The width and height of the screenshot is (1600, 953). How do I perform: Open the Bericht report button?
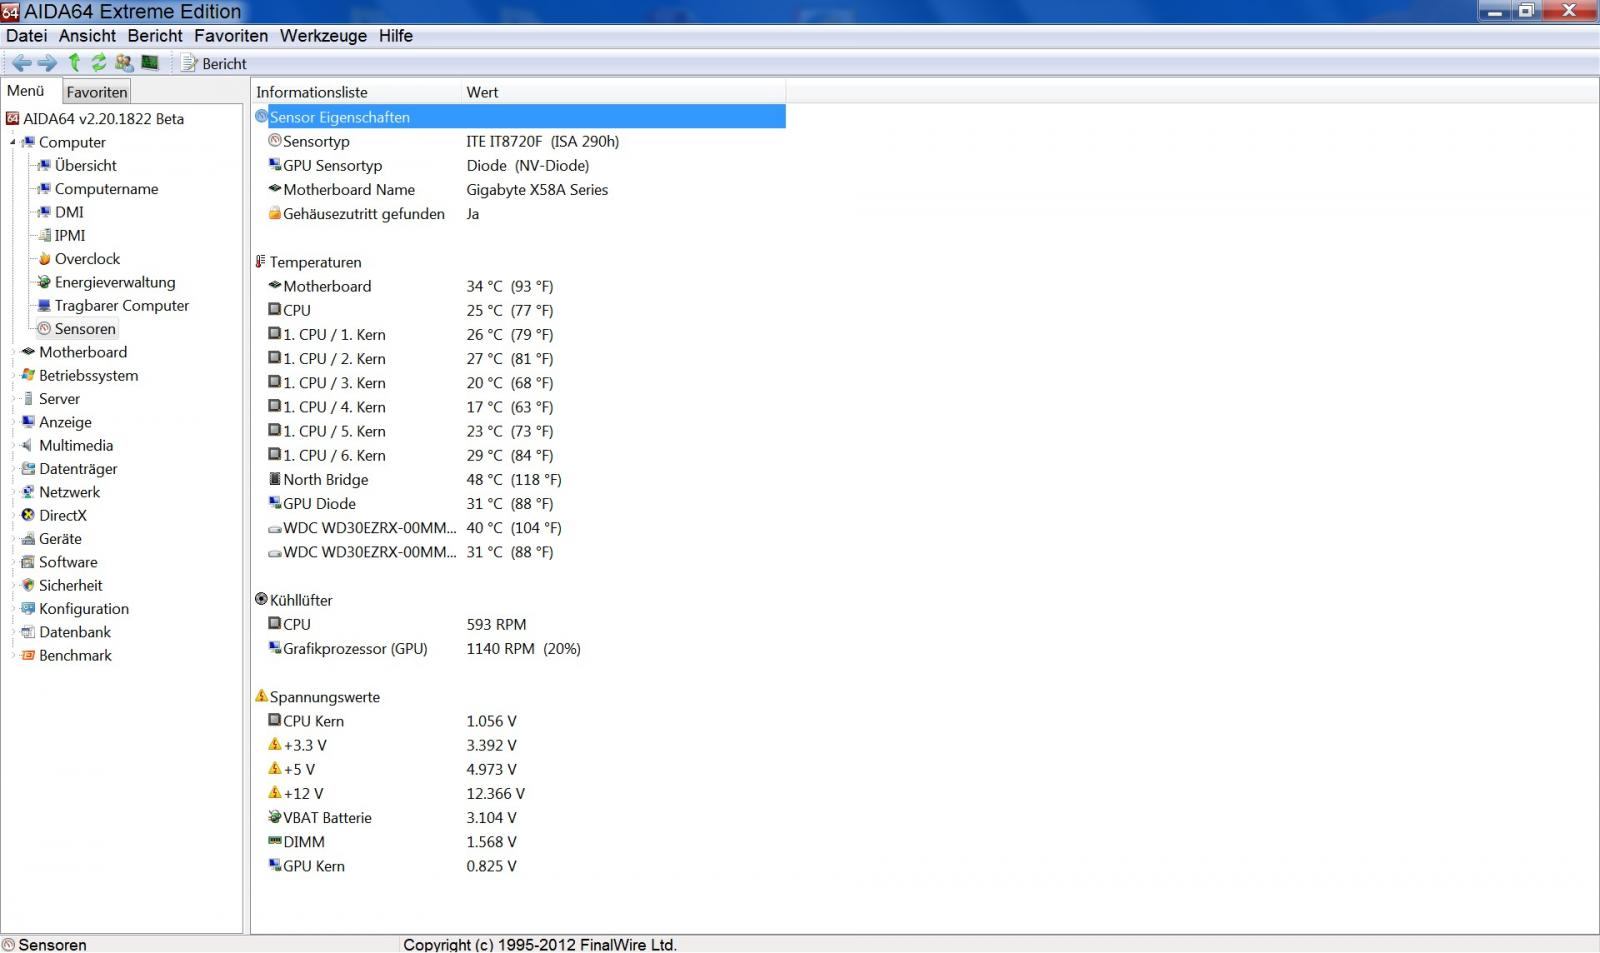pos(214,63)
